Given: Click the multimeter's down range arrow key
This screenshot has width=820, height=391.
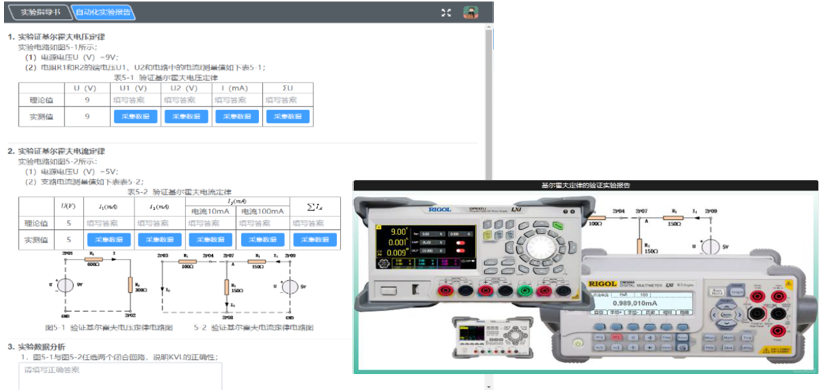Looking at the screenshot, I should pos(725,325).
